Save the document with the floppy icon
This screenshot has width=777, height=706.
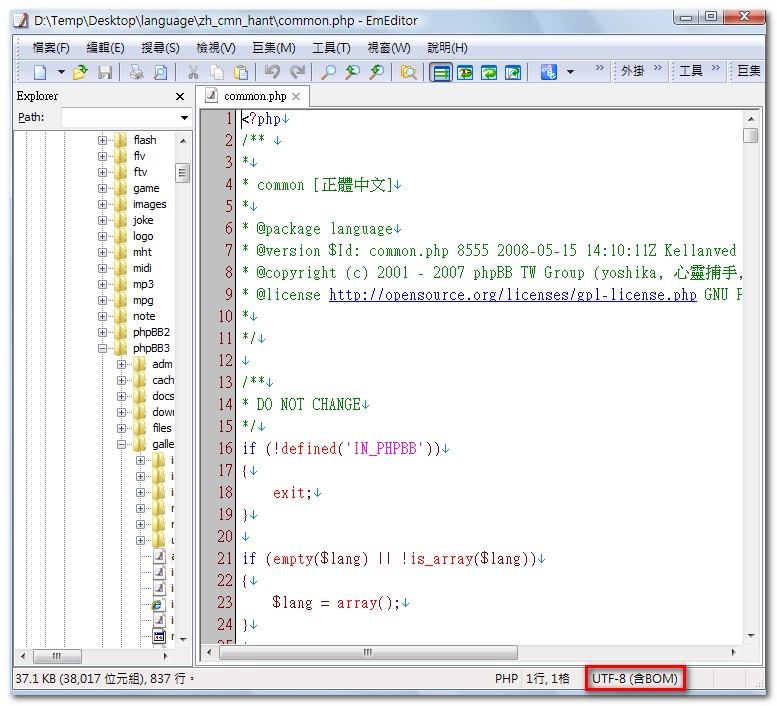click(x=105, y=72)
